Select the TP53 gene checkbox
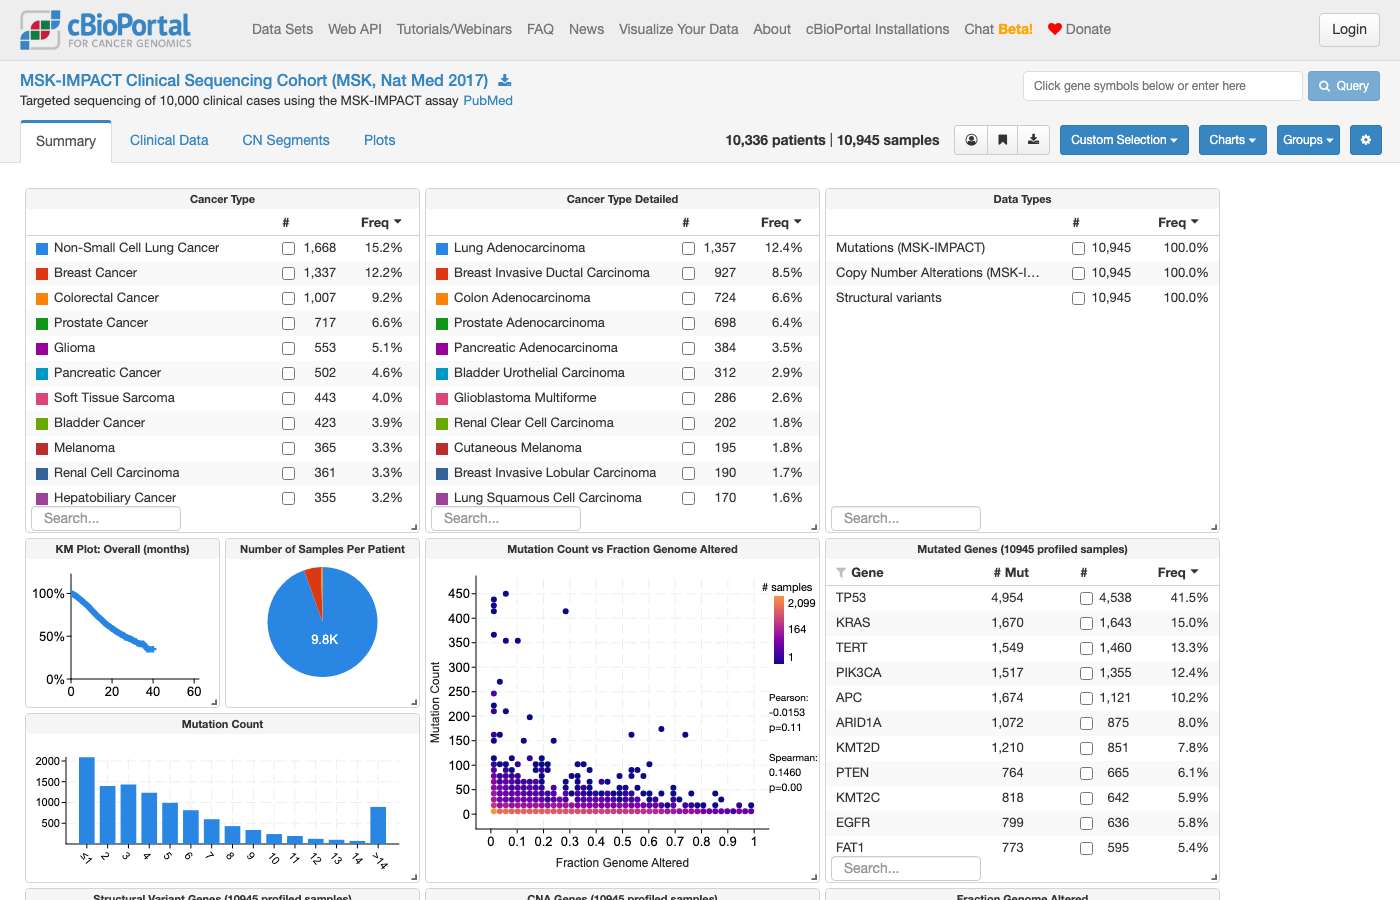This screenshot has height=900, width=1400. pos(1086,598)
